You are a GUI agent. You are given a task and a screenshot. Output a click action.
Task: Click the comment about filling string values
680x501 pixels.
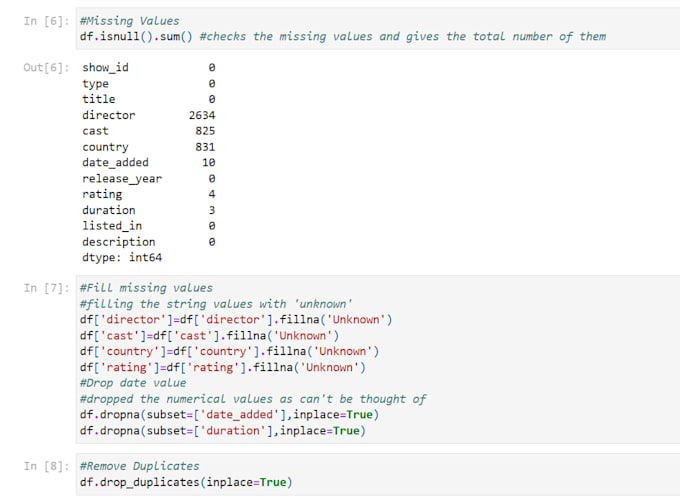point(216,304)
